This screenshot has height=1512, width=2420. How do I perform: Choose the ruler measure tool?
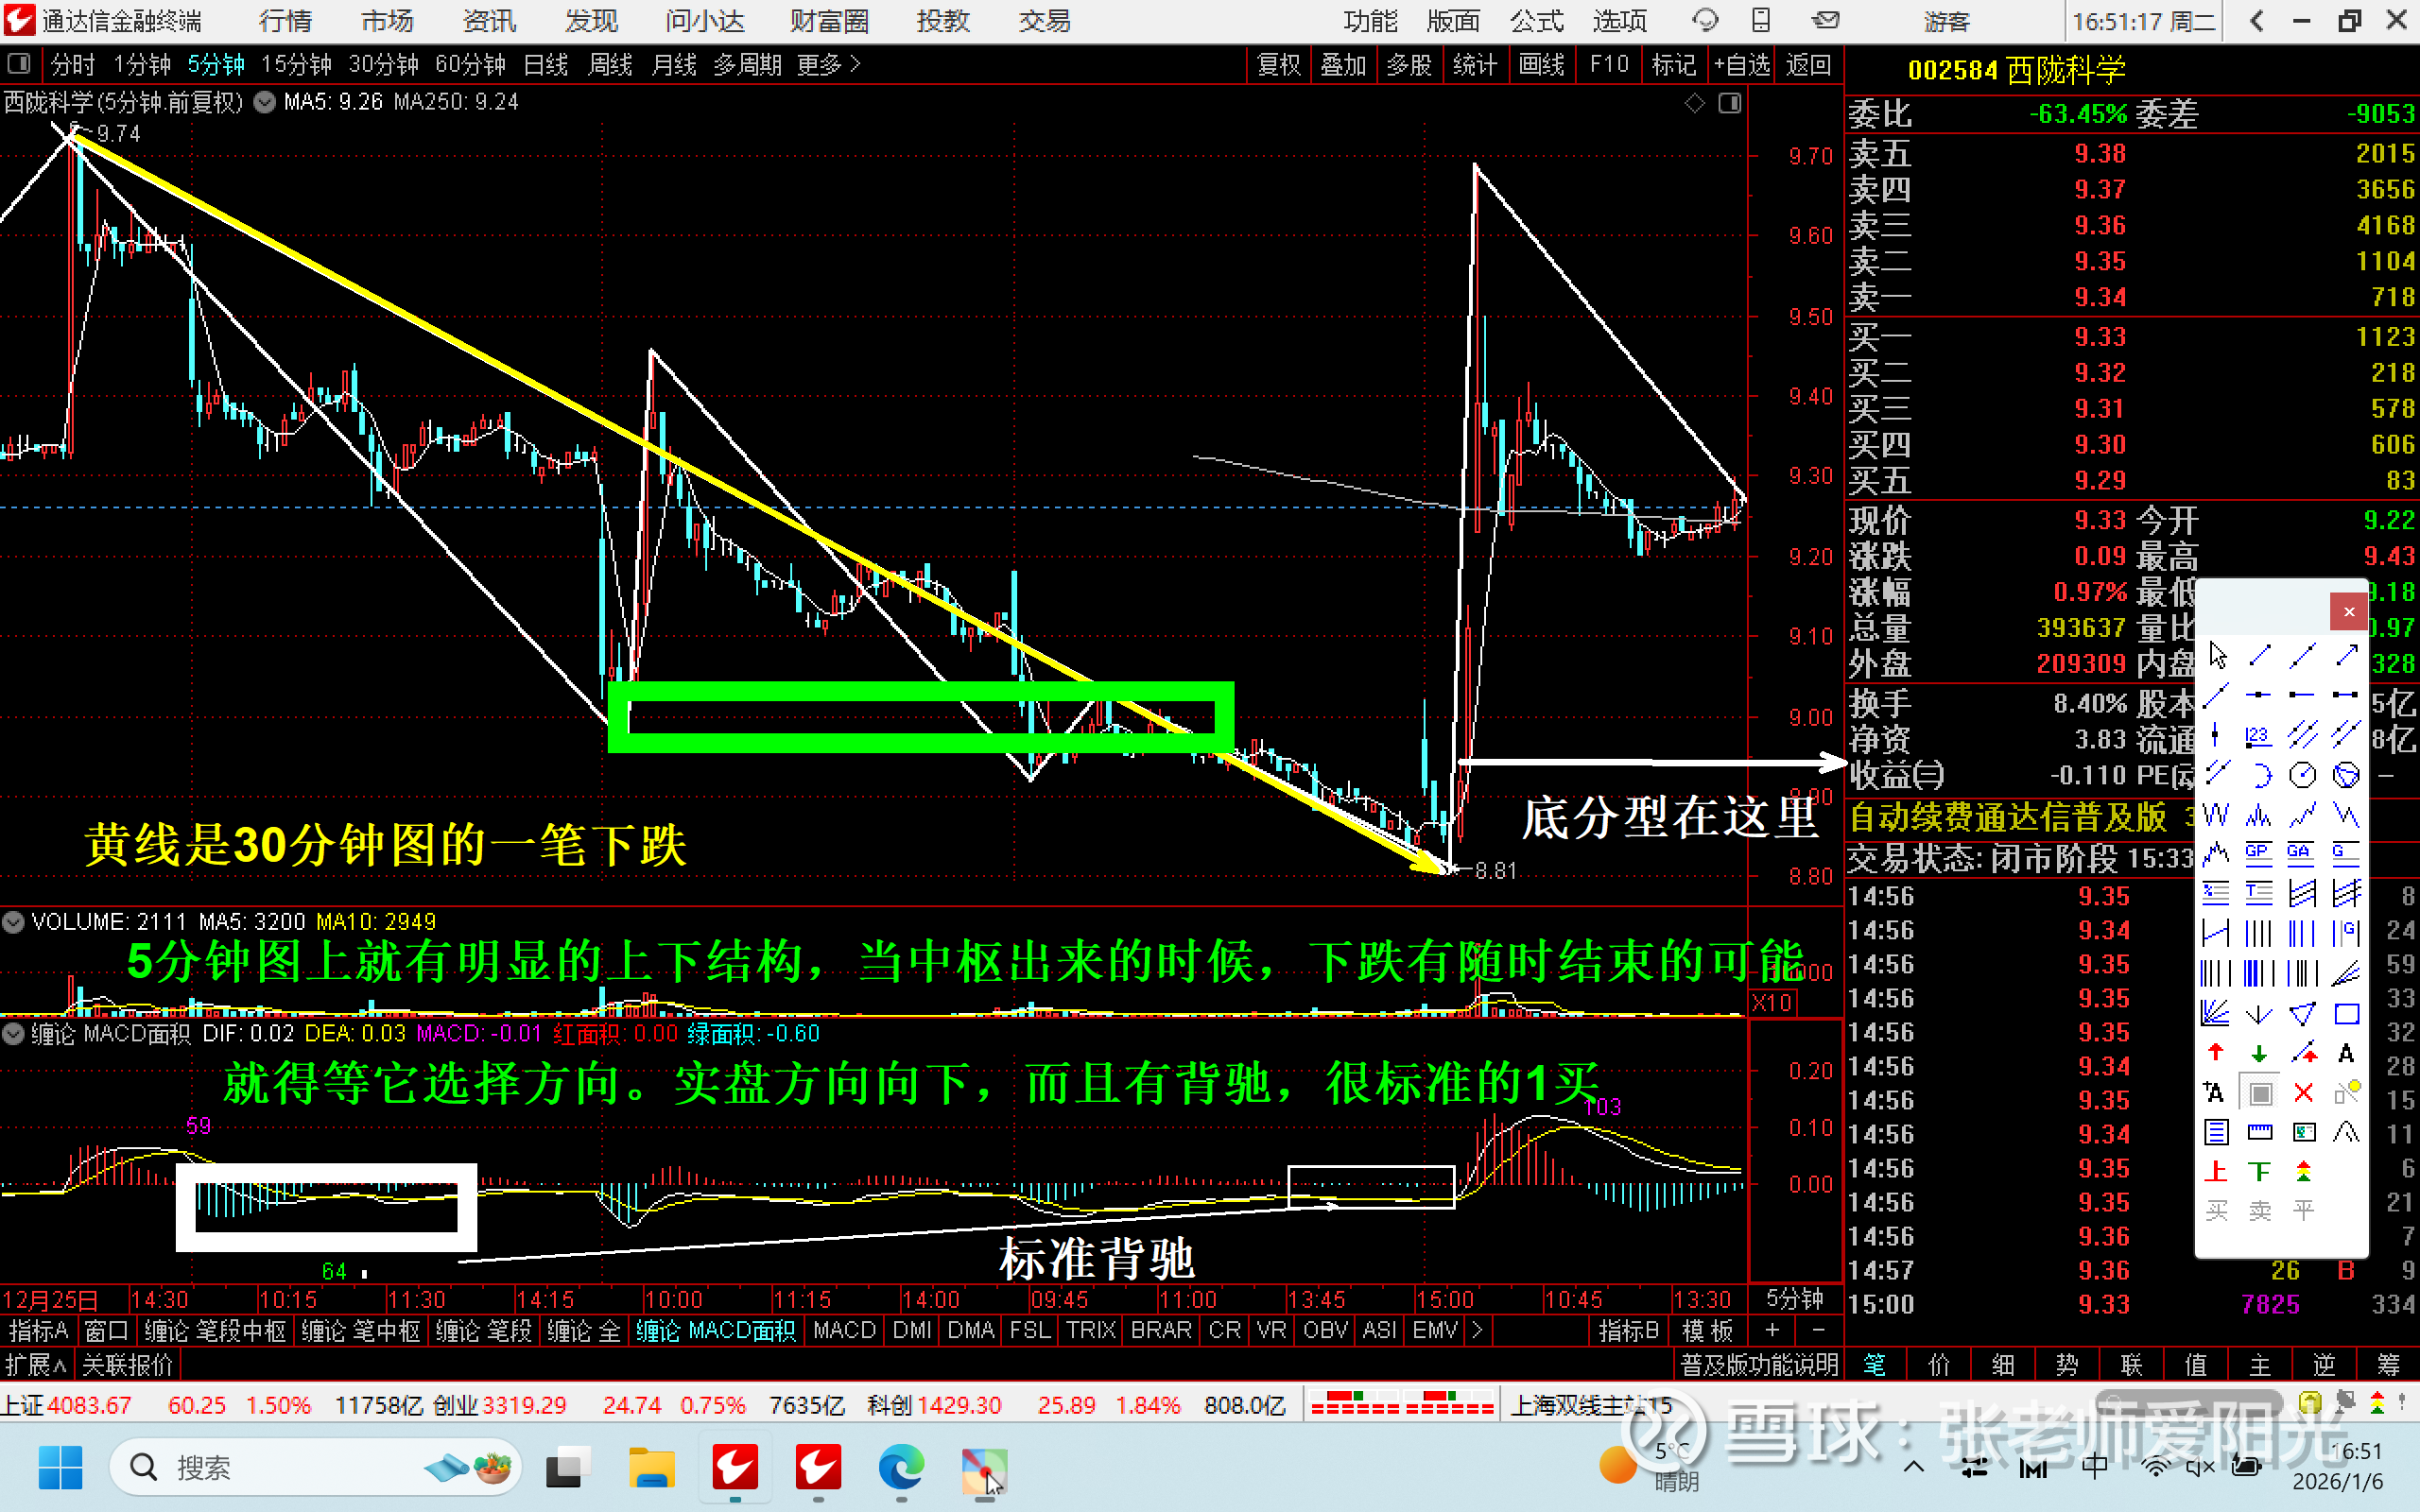[2259, 1132]
